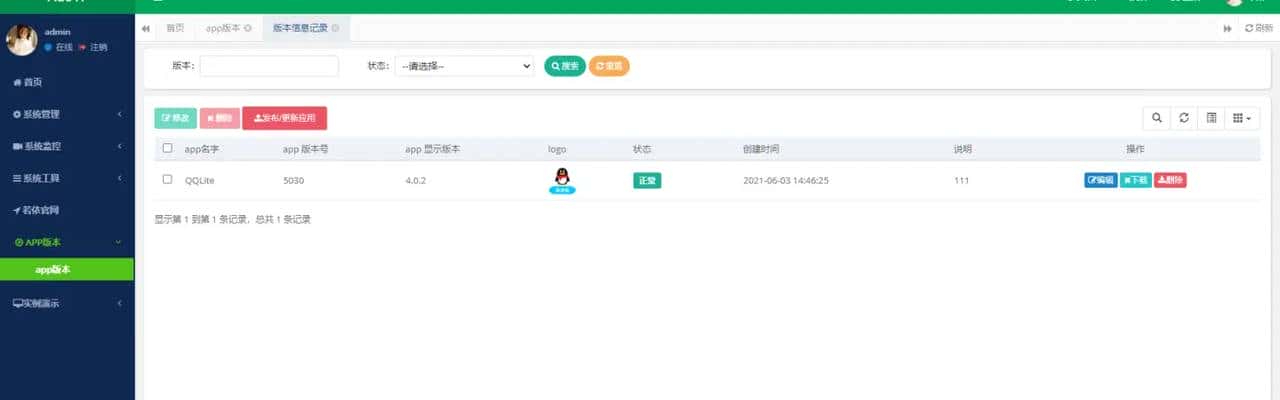The height and width of the screenshot is (400, 1280).
Task: Open the 状态 请选择 dropdown
Action: click(465, 66)
